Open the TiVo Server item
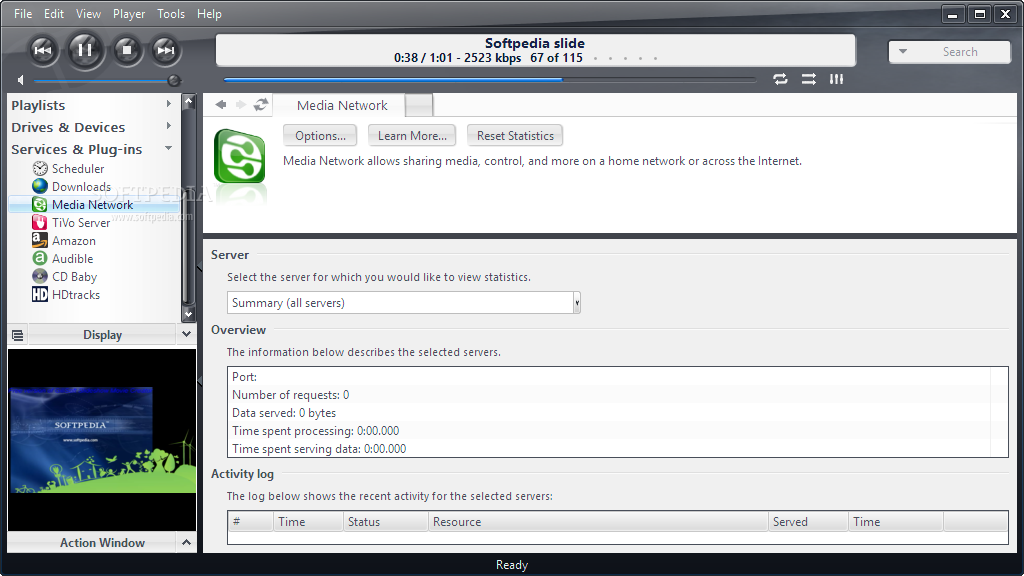This screenshot has width=1024, height=576. click(81, 223)
